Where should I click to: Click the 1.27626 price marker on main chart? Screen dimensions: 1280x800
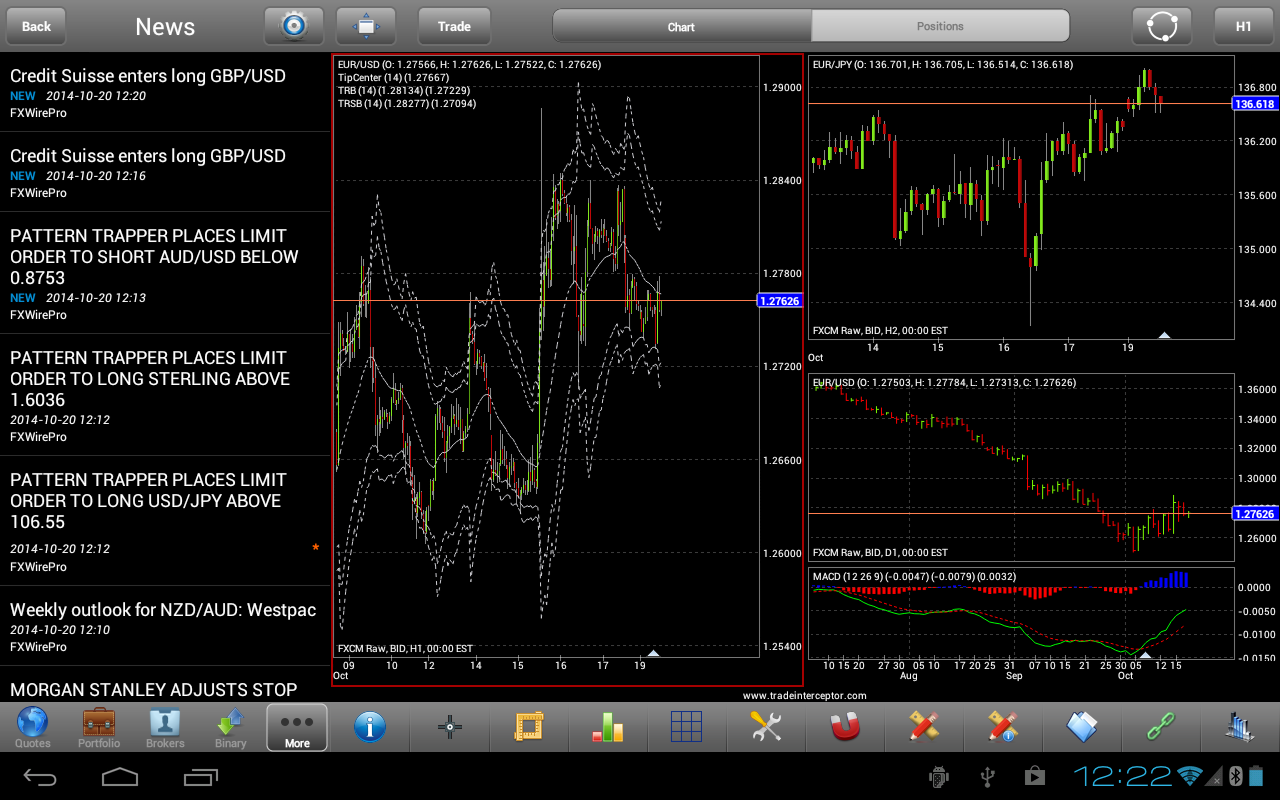coord(780,301)
